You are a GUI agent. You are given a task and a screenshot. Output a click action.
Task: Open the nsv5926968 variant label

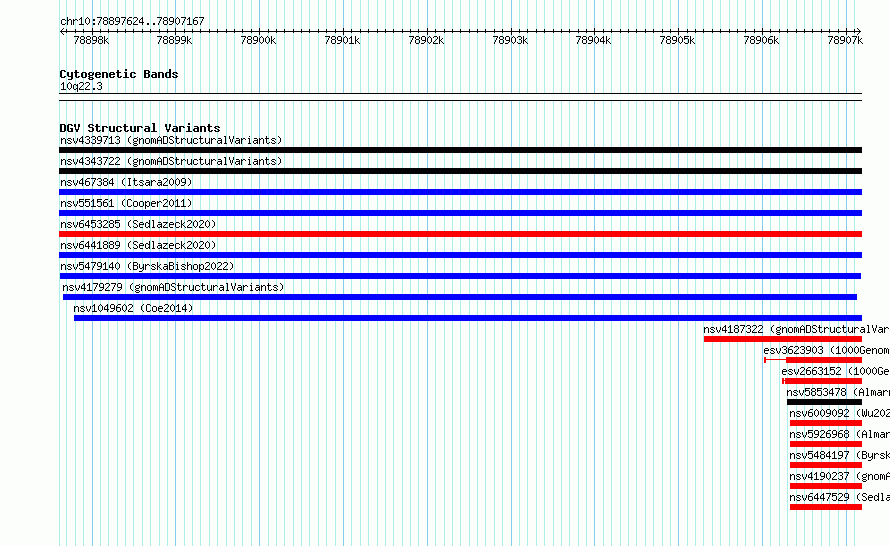[839, 434]
